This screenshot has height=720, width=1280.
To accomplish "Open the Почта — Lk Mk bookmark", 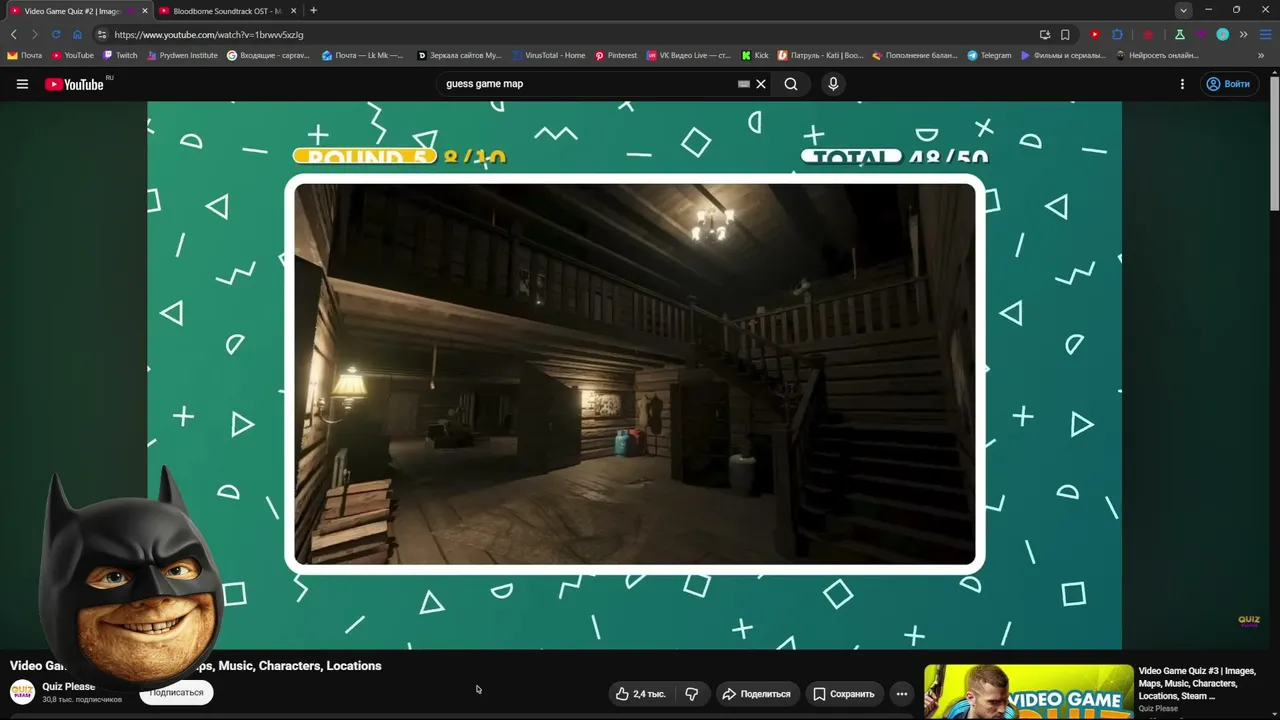I will click(x=362, y=56).
